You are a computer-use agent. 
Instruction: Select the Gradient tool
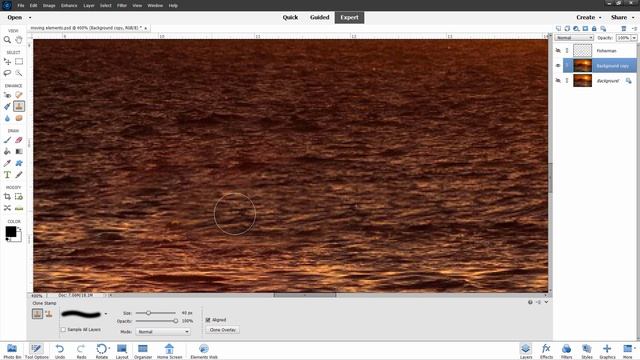point(19,151)
